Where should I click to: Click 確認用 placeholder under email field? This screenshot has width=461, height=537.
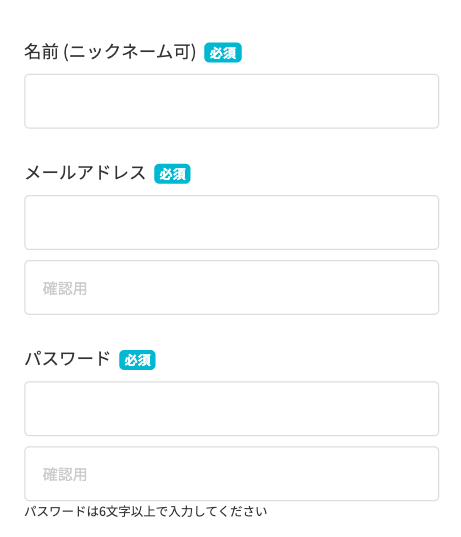(x=65, y=288)
